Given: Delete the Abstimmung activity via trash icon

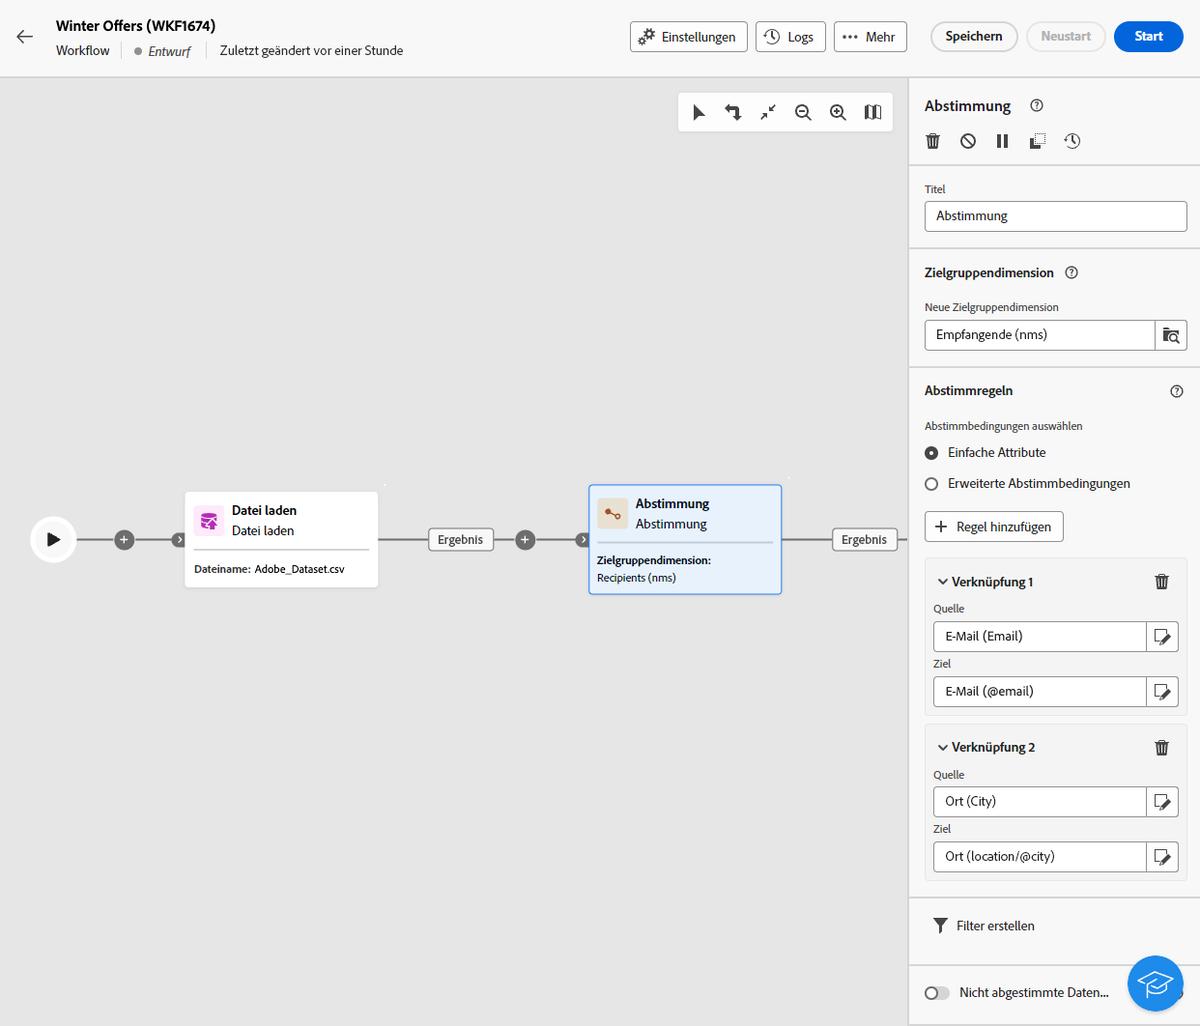Looking at the screenshot, I should [932, 140].
